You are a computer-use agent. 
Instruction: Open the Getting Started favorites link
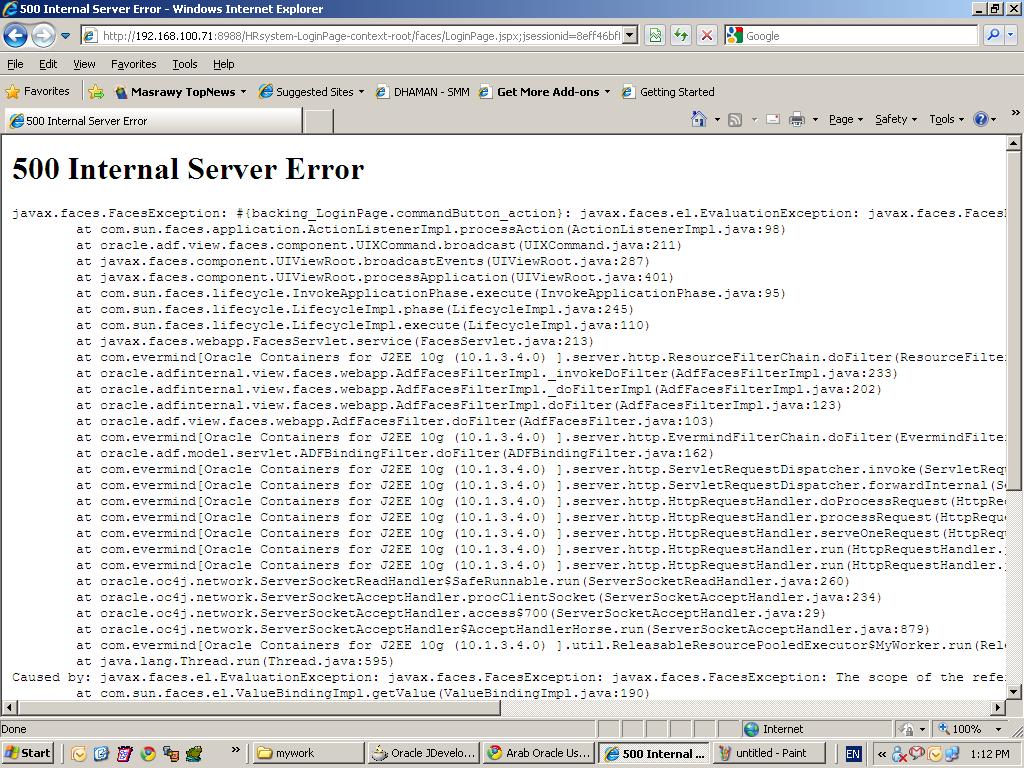(668, 92)
